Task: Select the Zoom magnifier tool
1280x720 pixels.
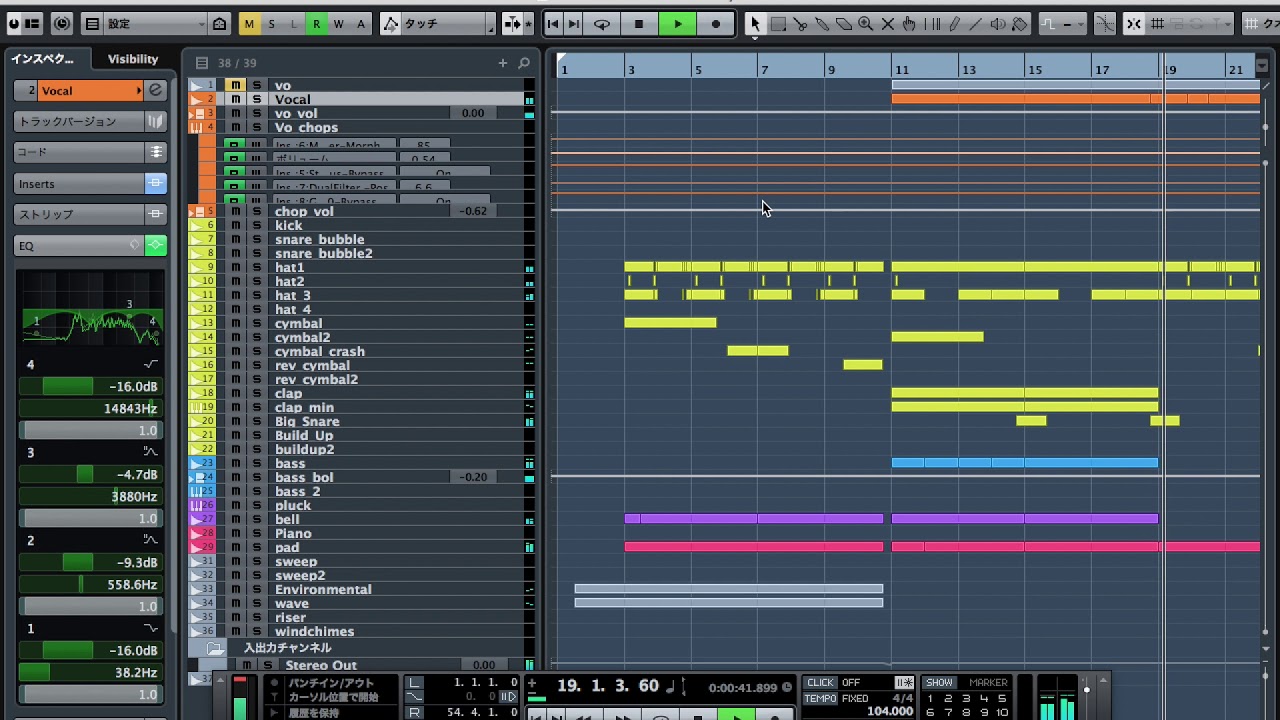Action: tap(866, 24)
